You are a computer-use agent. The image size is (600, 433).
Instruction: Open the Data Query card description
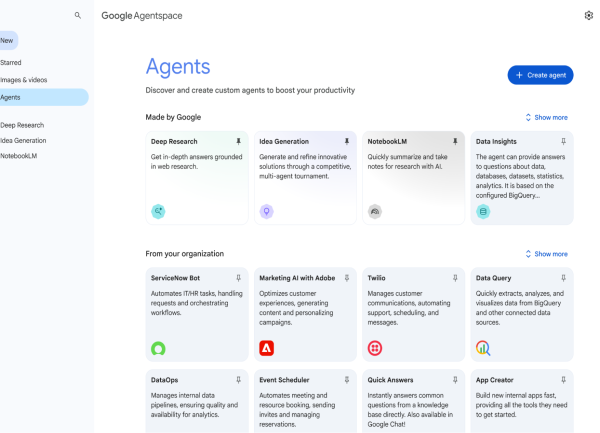519,308
